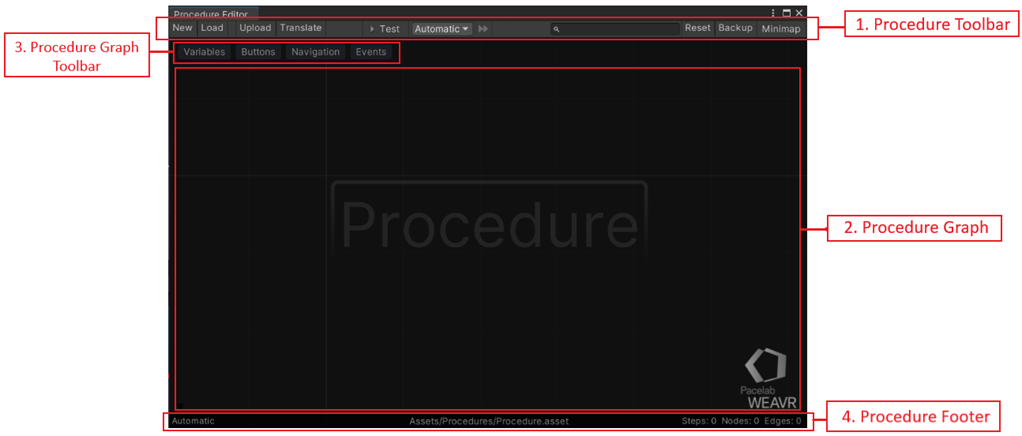Click the Load button in toolbar
Screen dimensions: 1022x436
pyautogui.click(x=212, y=29)
